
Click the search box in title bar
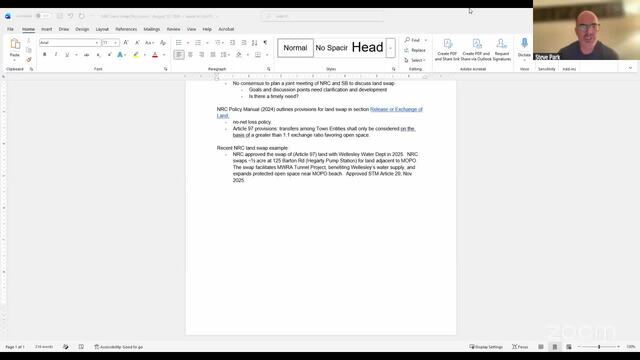322,16
